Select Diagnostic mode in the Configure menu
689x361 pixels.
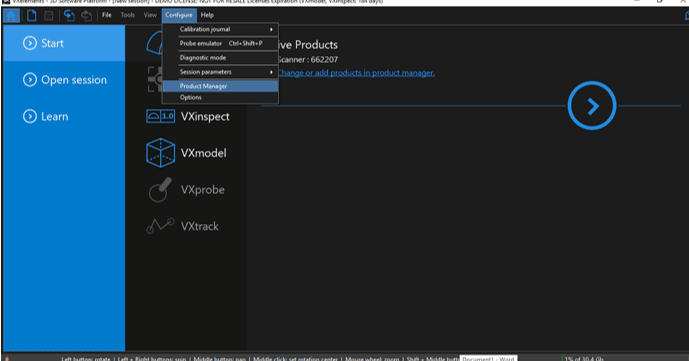221,58
